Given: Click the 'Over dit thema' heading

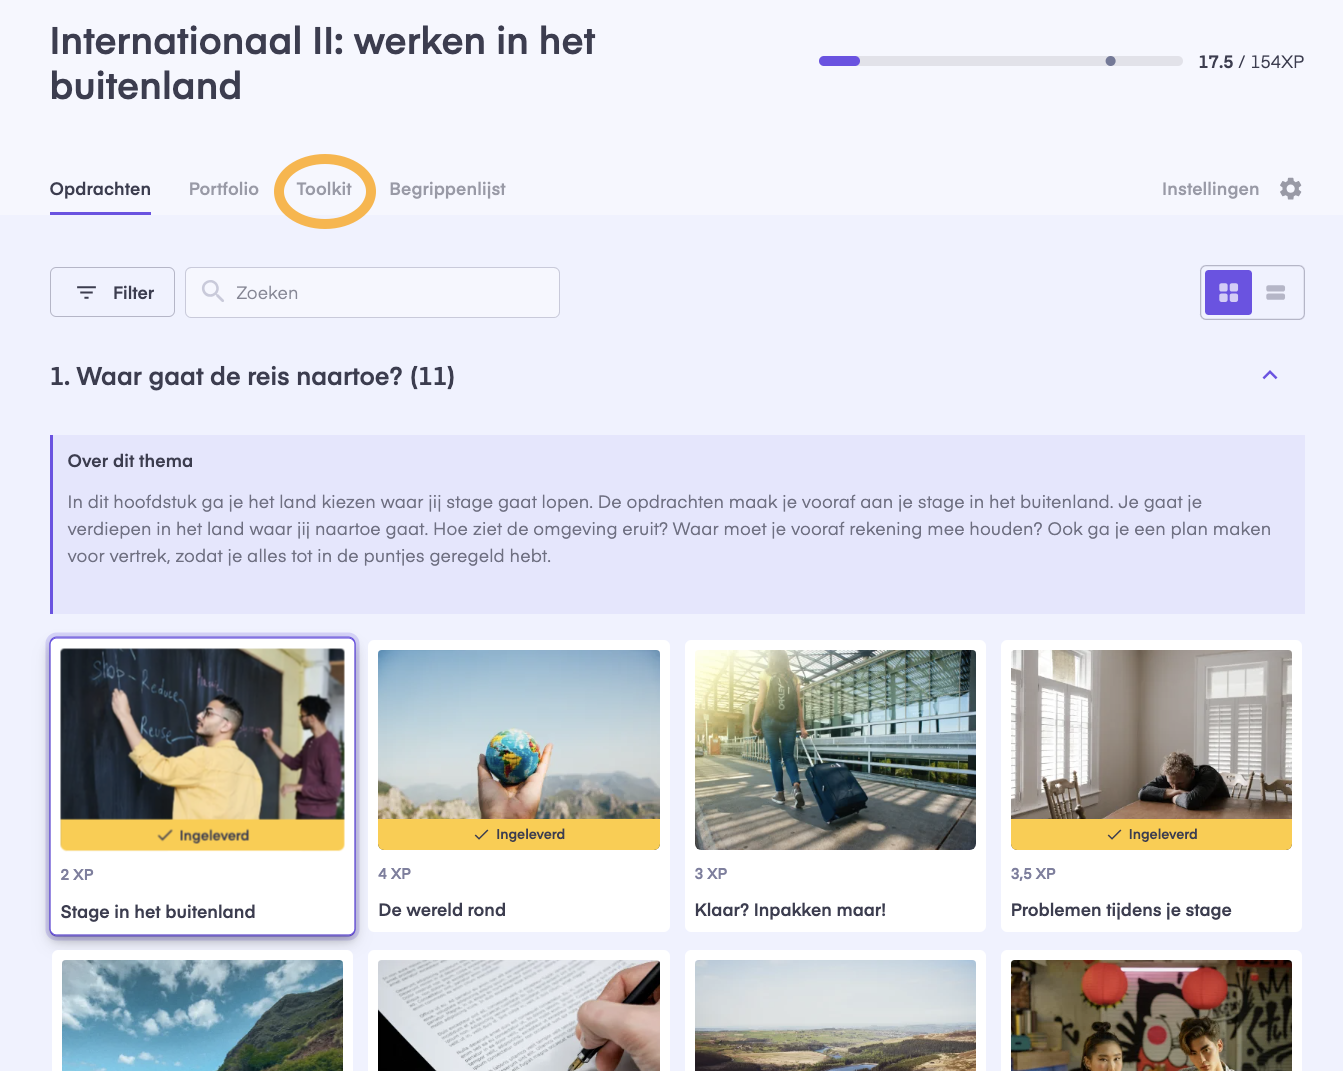Looking at the screenshot, I should (130, 461).
